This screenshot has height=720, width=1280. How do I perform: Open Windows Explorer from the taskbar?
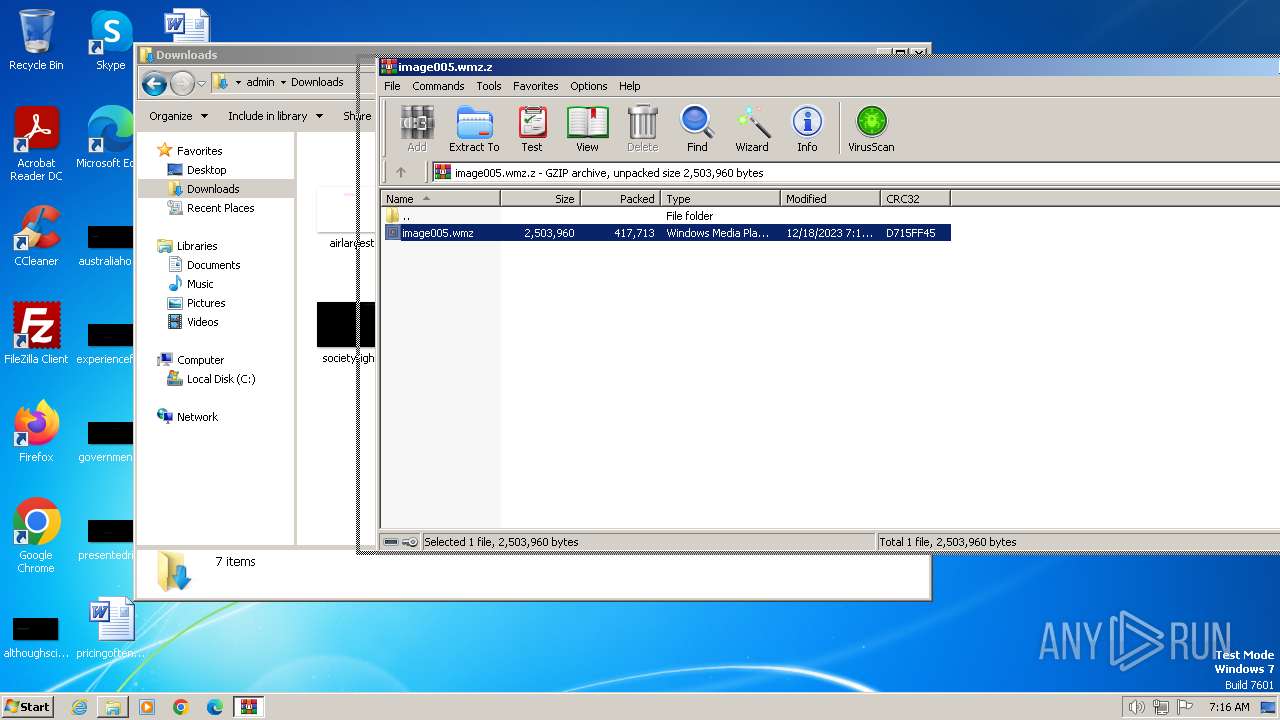coord(113,707)
